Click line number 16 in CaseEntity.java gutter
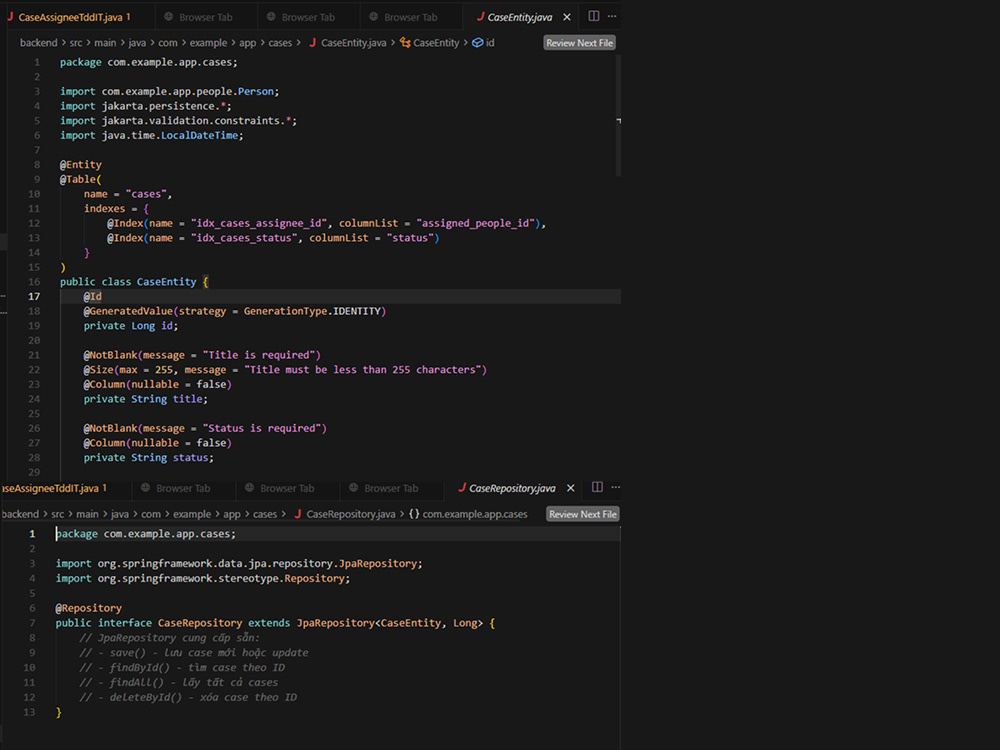 point(34,282)
